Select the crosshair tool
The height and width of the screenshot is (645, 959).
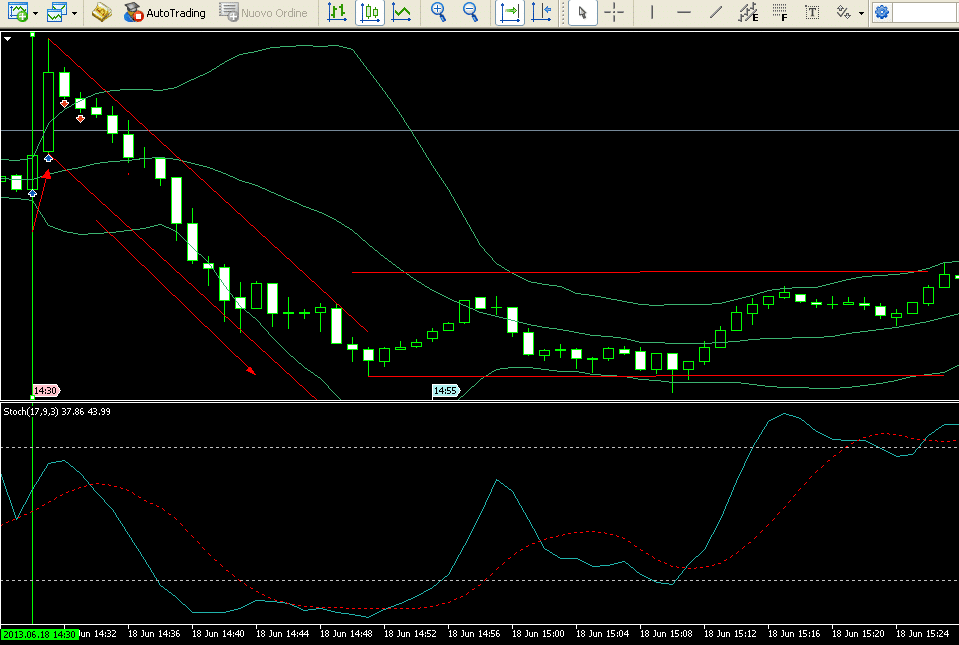click(x=614, y=12)
